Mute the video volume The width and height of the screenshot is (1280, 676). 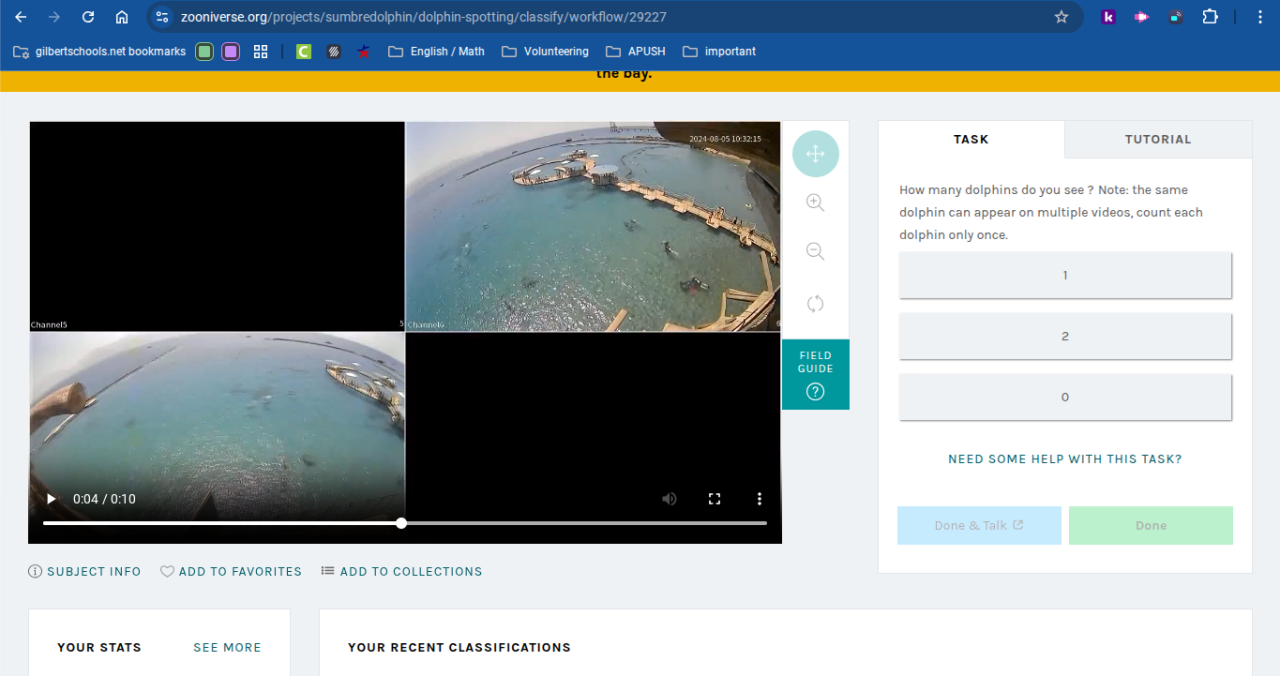669,499
